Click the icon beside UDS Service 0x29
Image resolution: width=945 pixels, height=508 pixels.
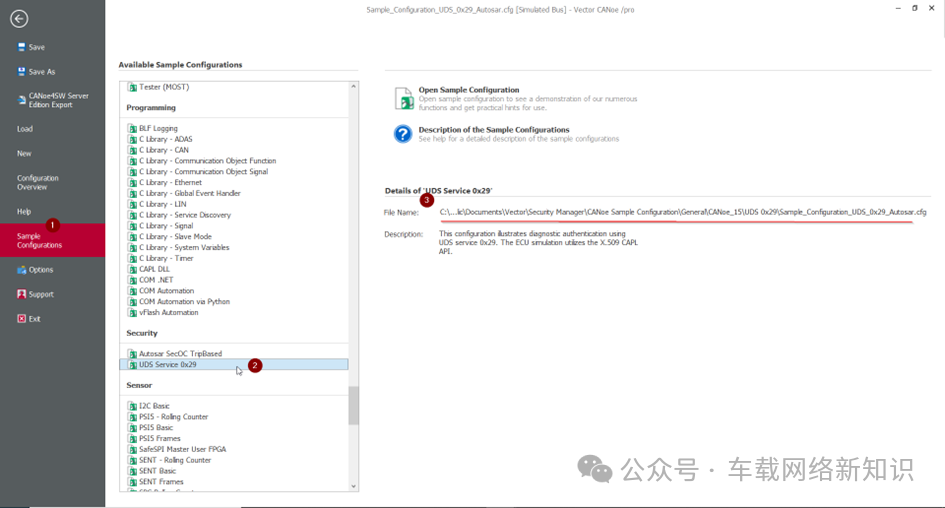tap(133, 365)
